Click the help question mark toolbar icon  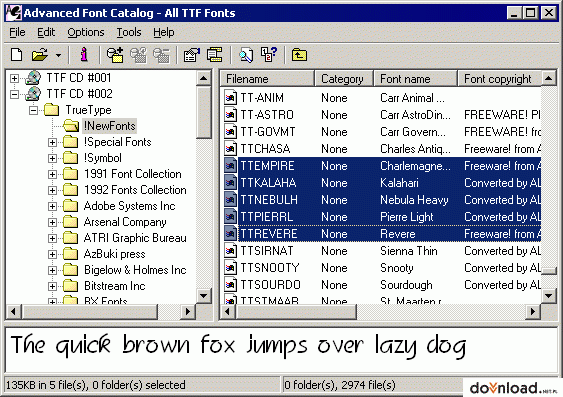[269, 55]
